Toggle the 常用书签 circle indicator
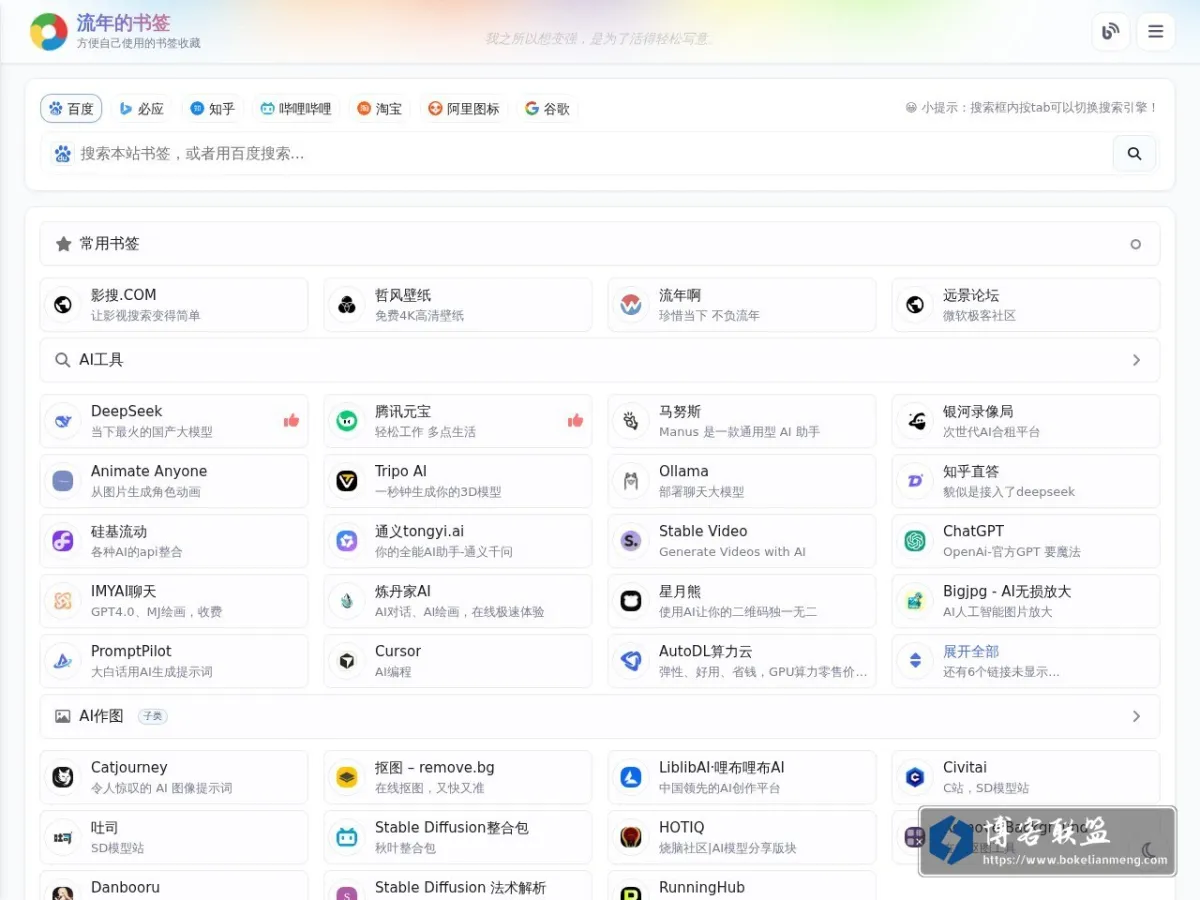The image size is (1200, 900). (1135, 244)
